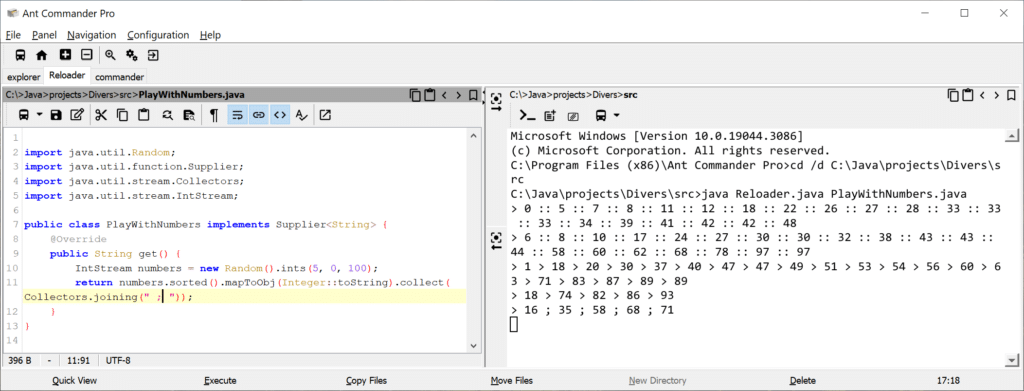The width and height of the screenshot is (1024, 391).
Task: Switch to the commander tab
Action: tap(120, 76)
